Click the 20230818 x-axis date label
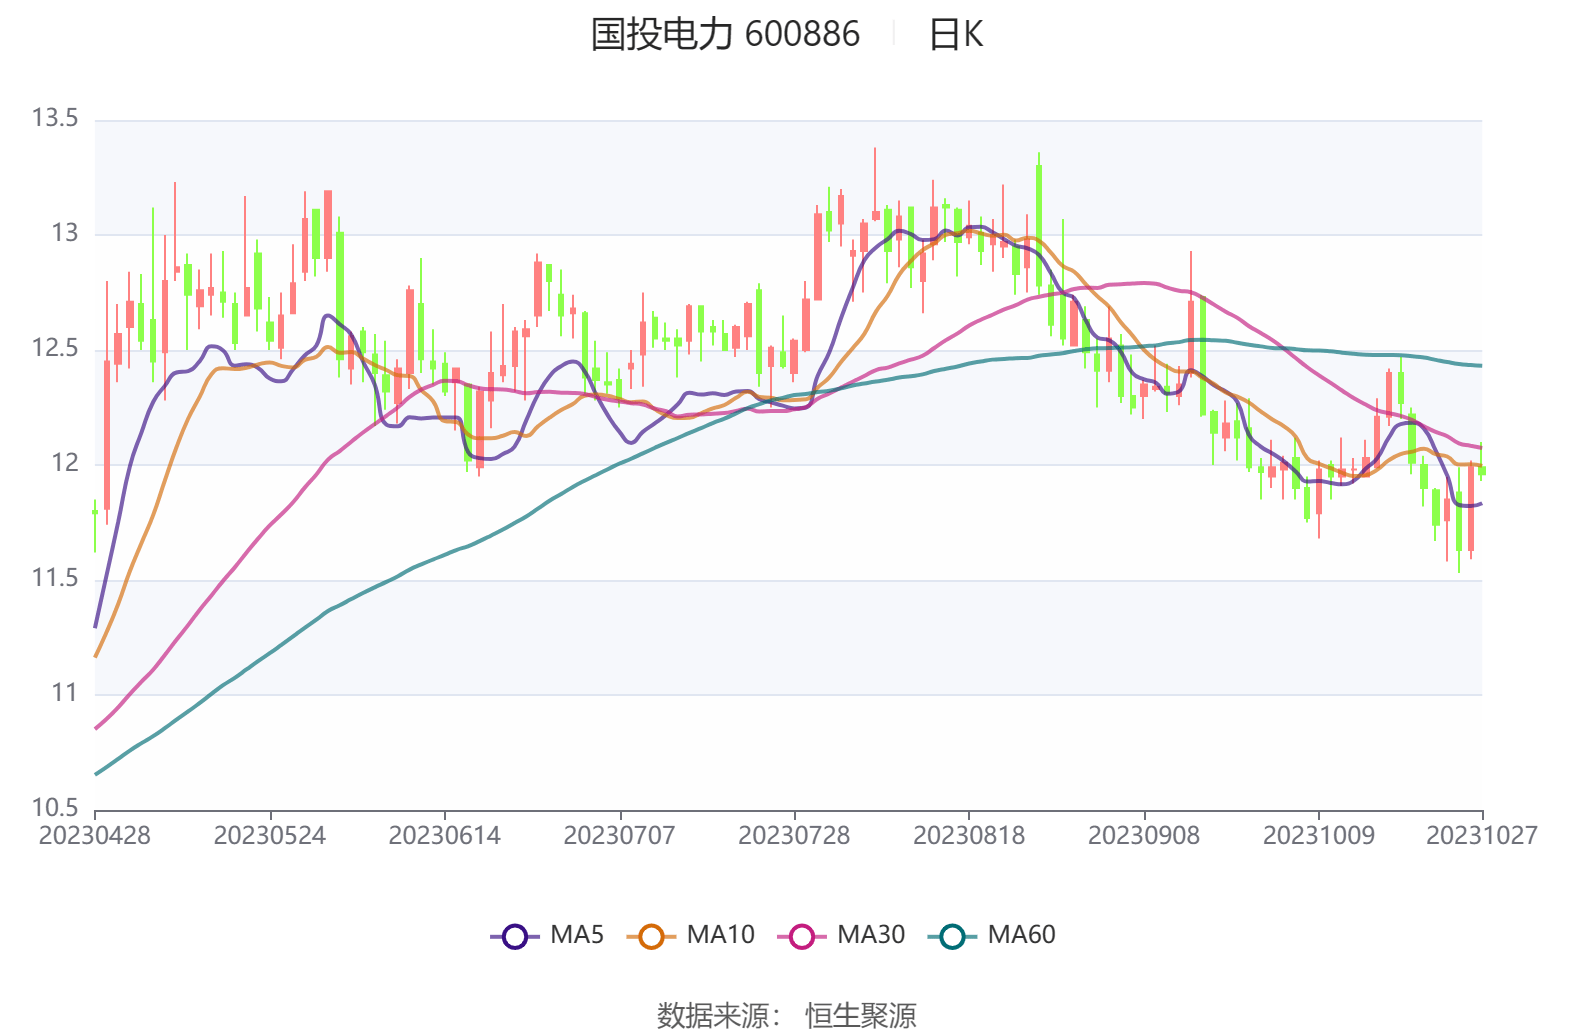 click(x=968, y=836)
